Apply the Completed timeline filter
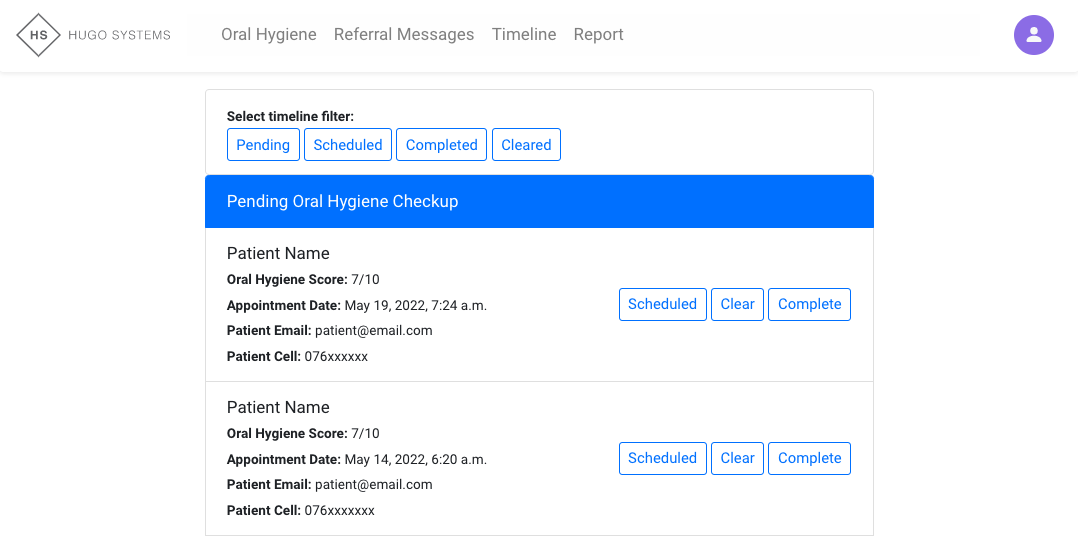The image size is (1078, 536). pyautogui.click(x=441, y=145)
